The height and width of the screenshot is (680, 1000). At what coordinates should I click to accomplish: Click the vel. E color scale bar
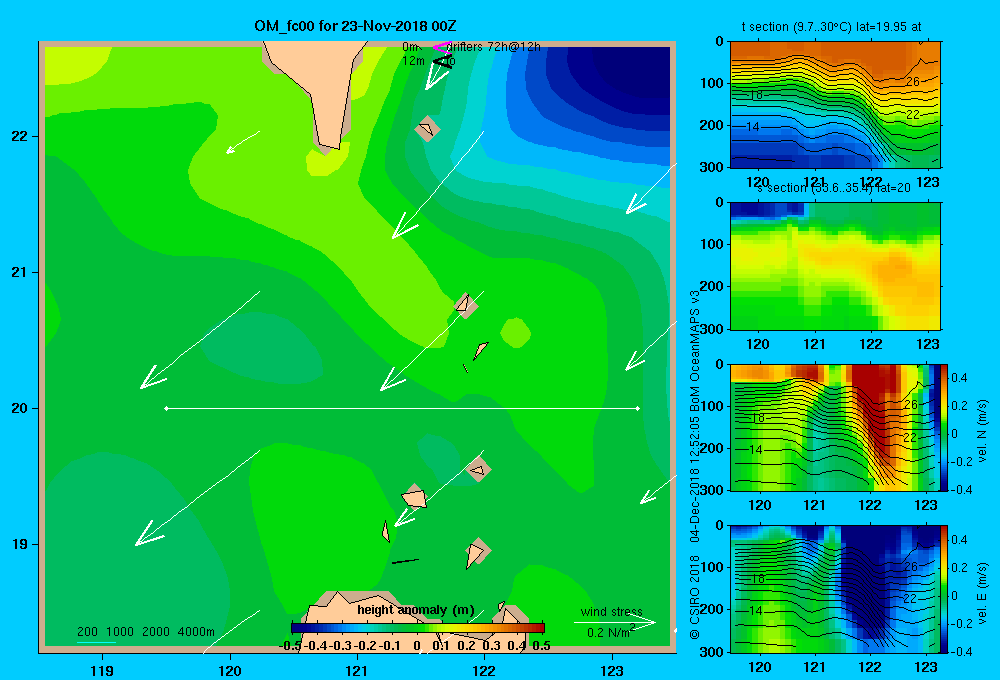945,589
